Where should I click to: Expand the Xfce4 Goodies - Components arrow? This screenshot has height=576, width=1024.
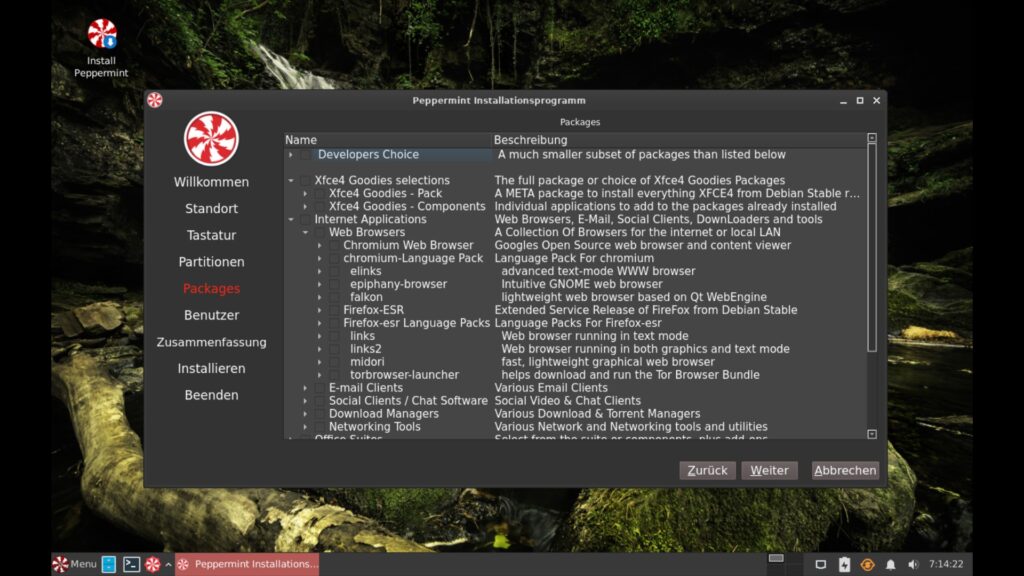[x=305, y=206]
